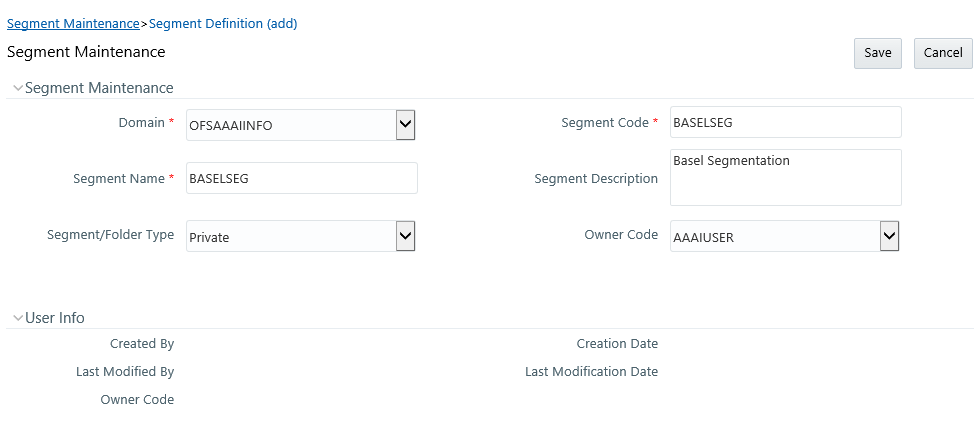Click the Segment/Folder Type field label
980x421 pixels.
(110, 235)
